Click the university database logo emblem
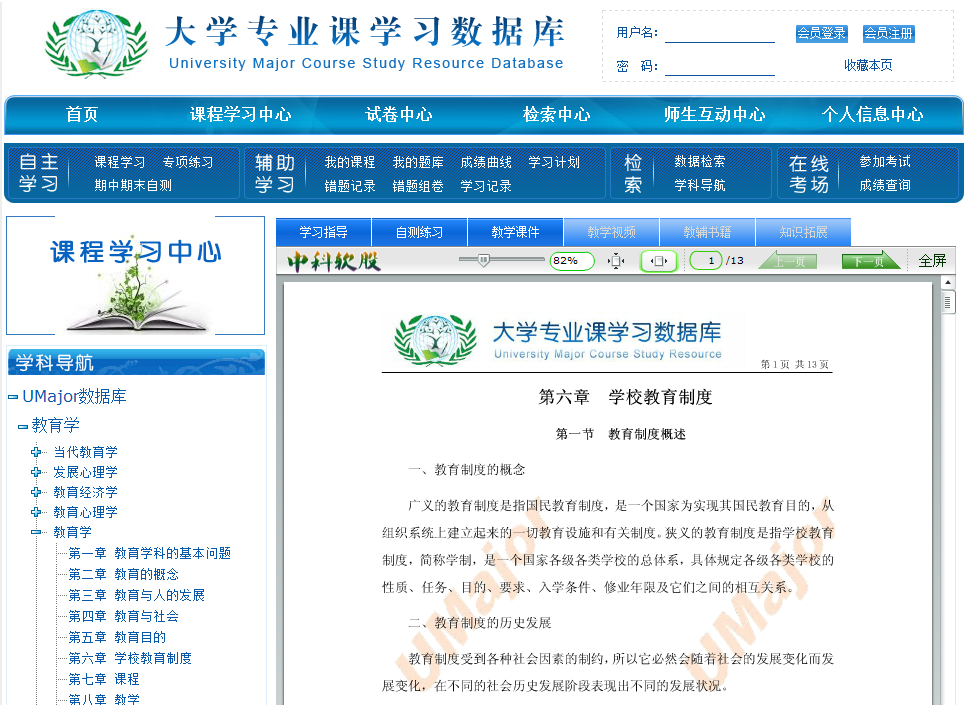The image size is (964, 705). click(95, 44)
